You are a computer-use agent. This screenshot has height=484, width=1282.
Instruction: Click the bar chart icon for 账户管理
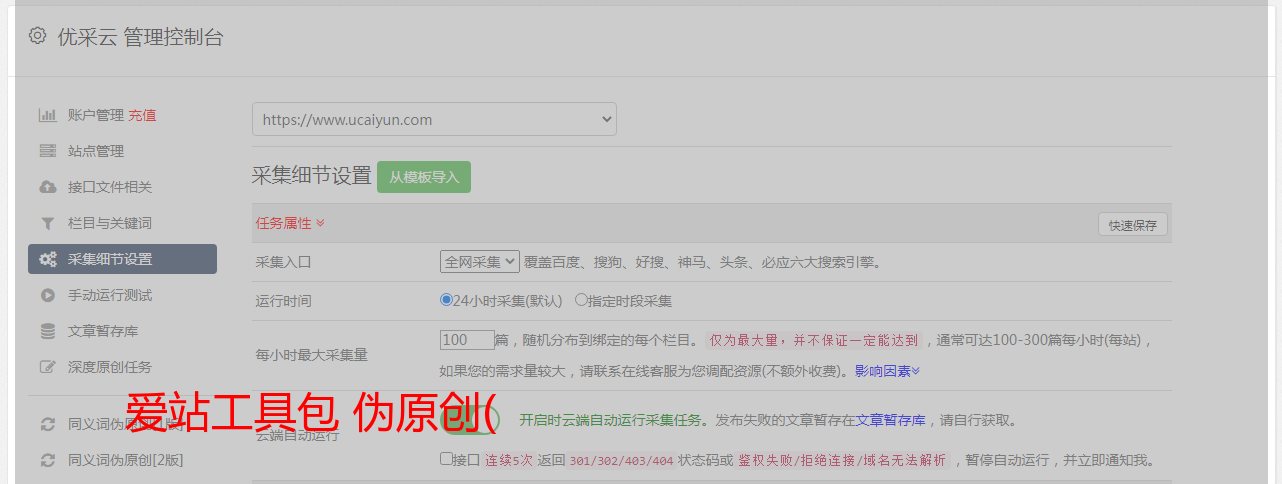(x=47, y=115)
